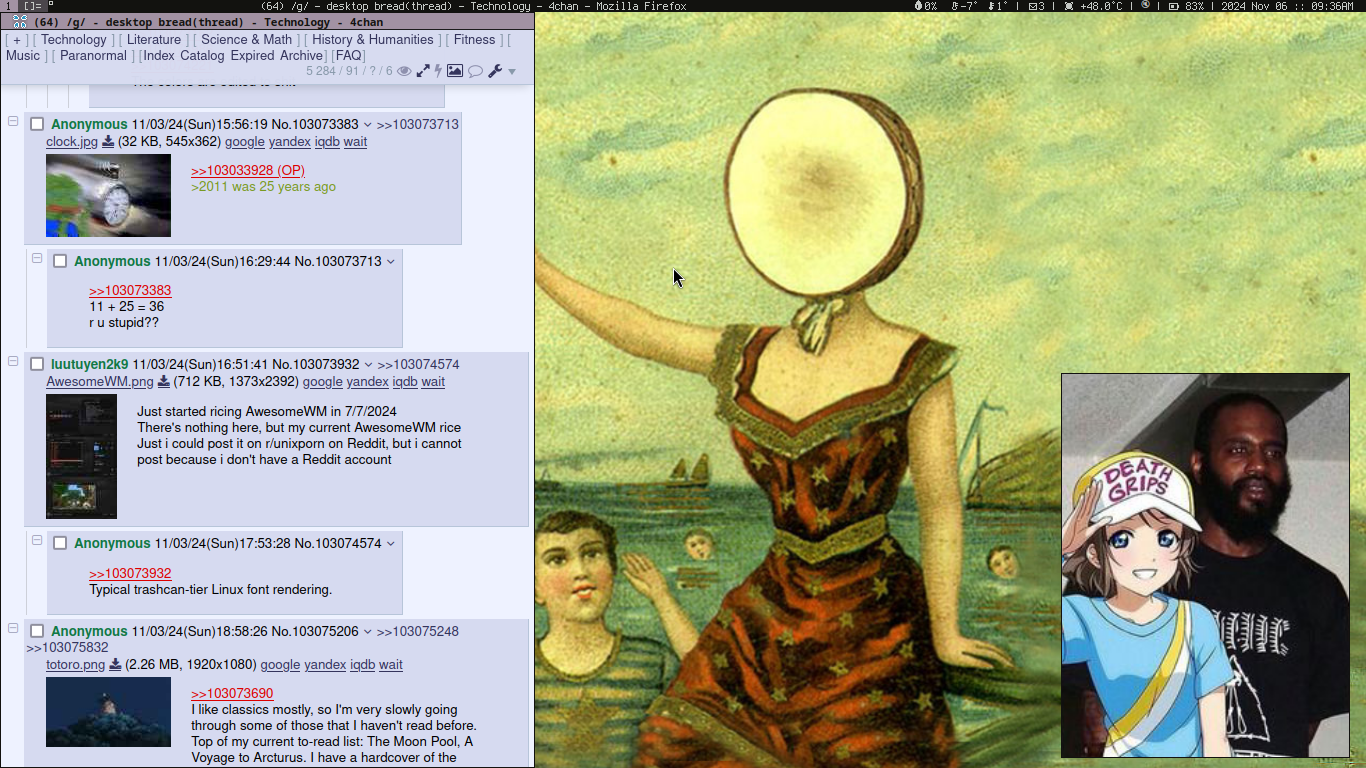Viewport: 1366px width, 768px height.
Task: Check the box for post No.103073383
Action: point(37,124)
